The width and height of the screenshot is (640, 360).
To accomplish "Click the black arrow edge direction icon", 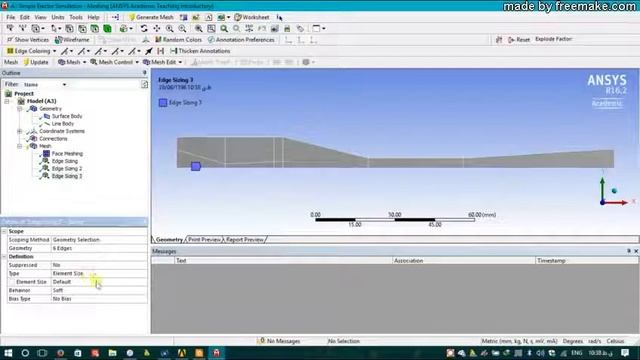I will point(149,51).
